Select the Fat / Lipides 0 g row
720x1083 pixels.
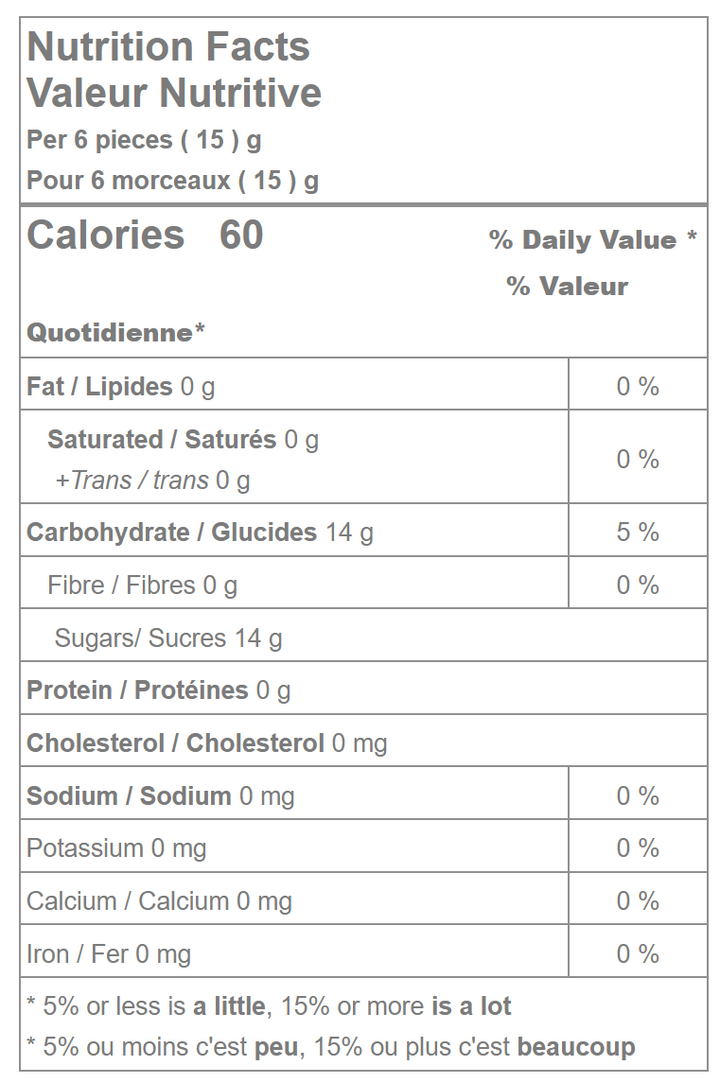click(121, 387)
